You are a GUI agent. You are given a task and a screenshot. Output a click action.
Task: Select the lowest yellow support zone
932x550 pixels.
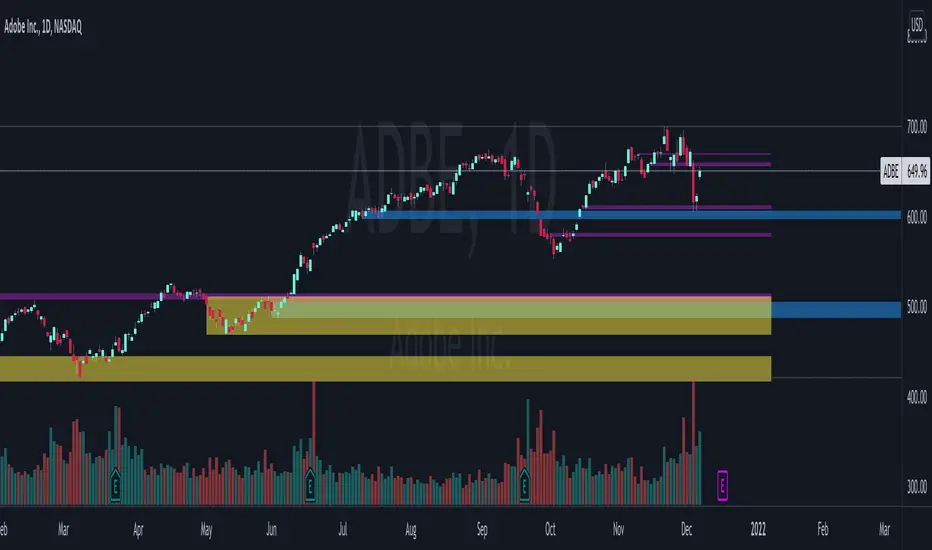point(385,368)
